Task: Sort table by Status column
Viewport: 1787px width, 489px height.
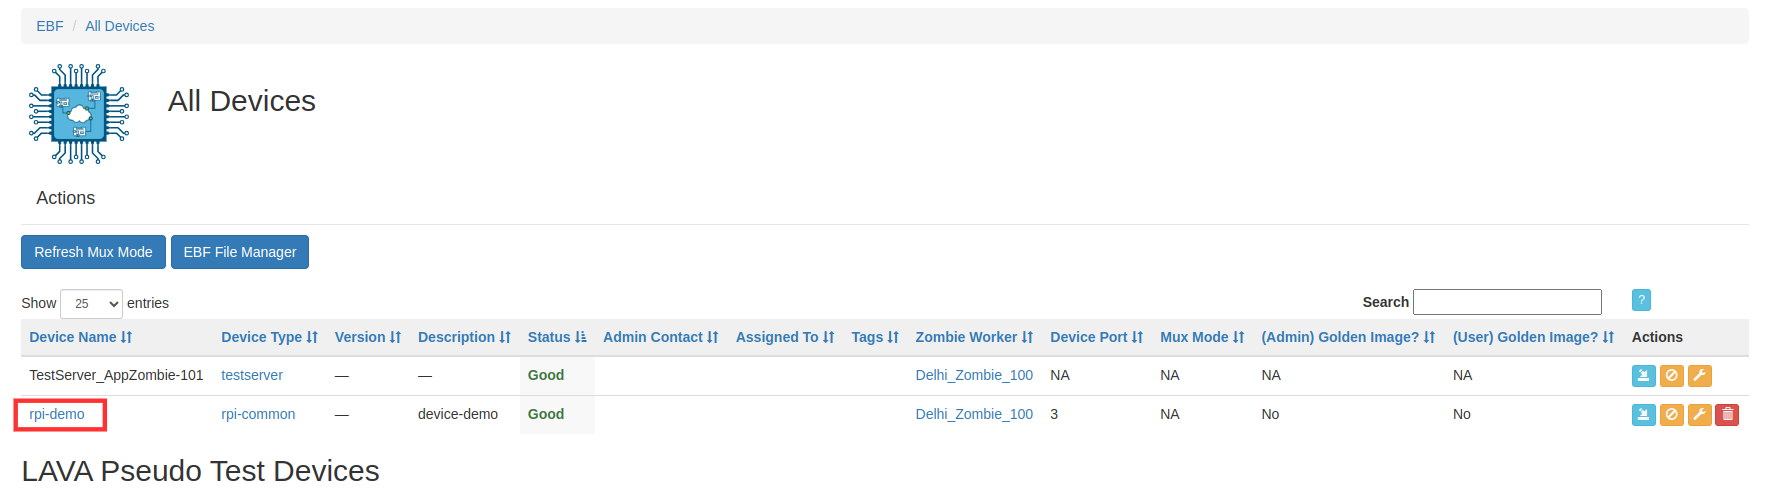Action: click(557, 337)
